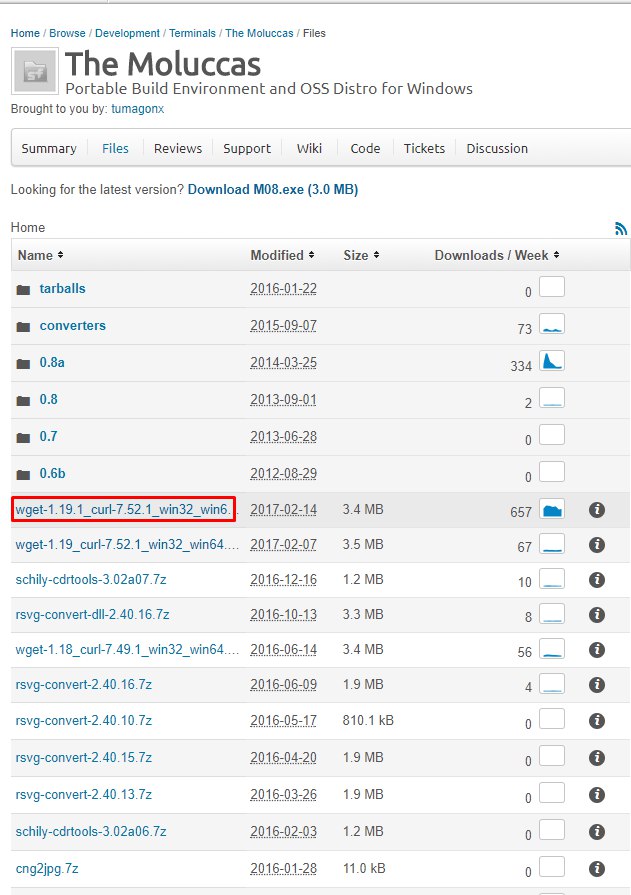Download rsvg-convert-2.40.10.7z
631x895 pixels.
[x=84, y=721]
